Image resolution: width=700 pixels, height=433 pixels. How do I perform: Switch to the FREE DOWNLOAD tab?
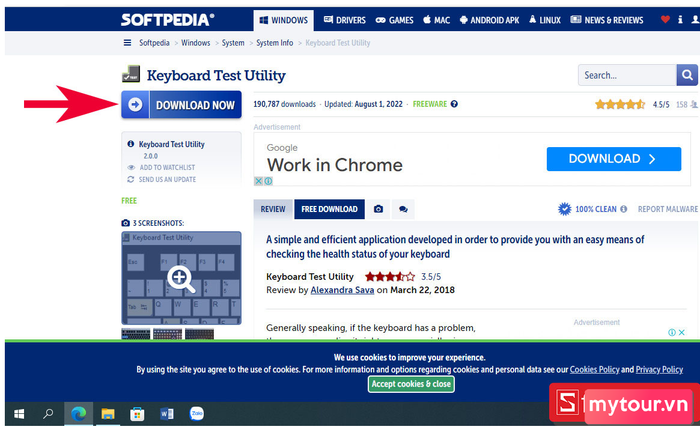(329, 209)
